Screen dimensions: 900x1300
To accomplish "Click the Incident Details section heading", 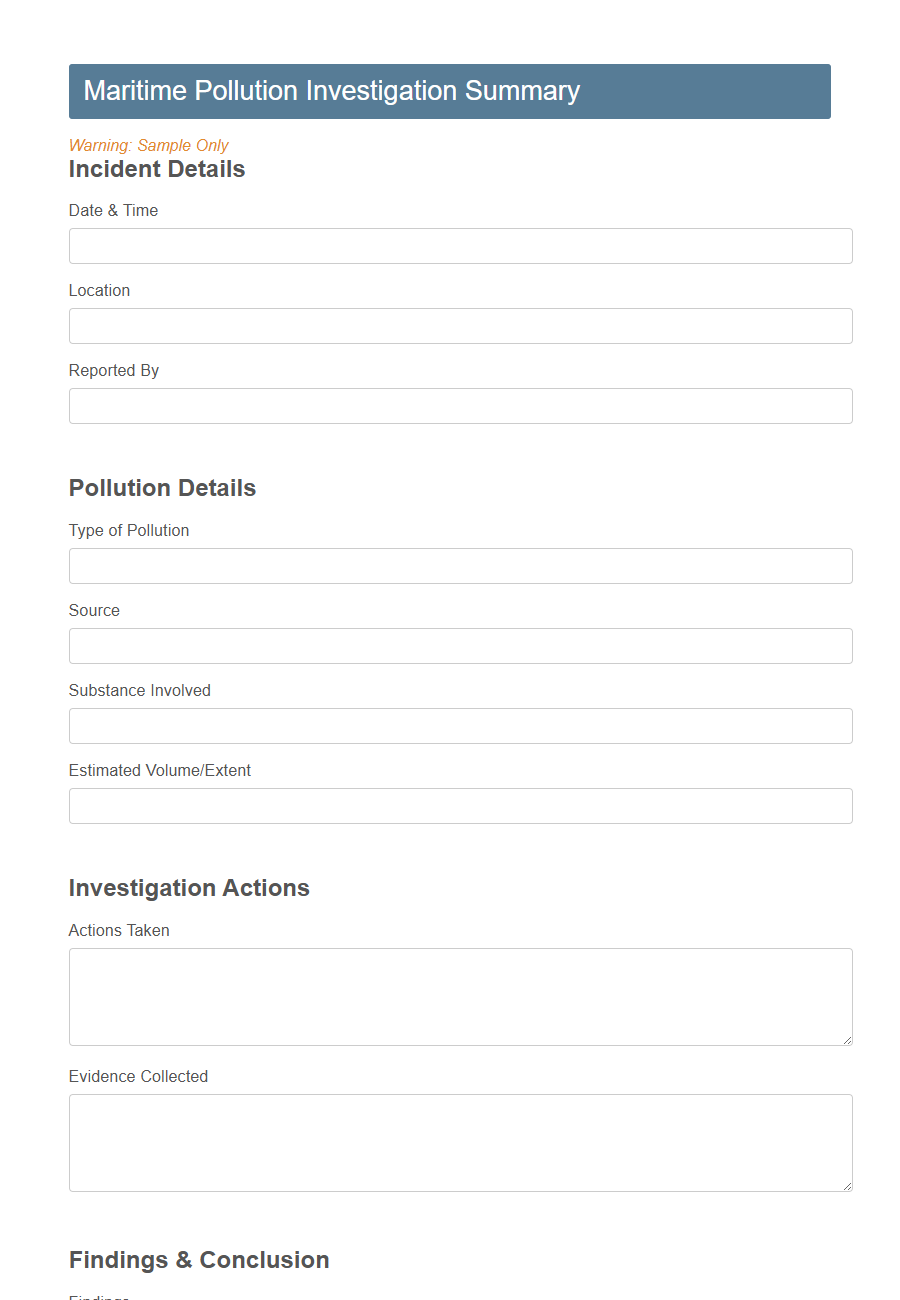I will click(x=156, y=169).
